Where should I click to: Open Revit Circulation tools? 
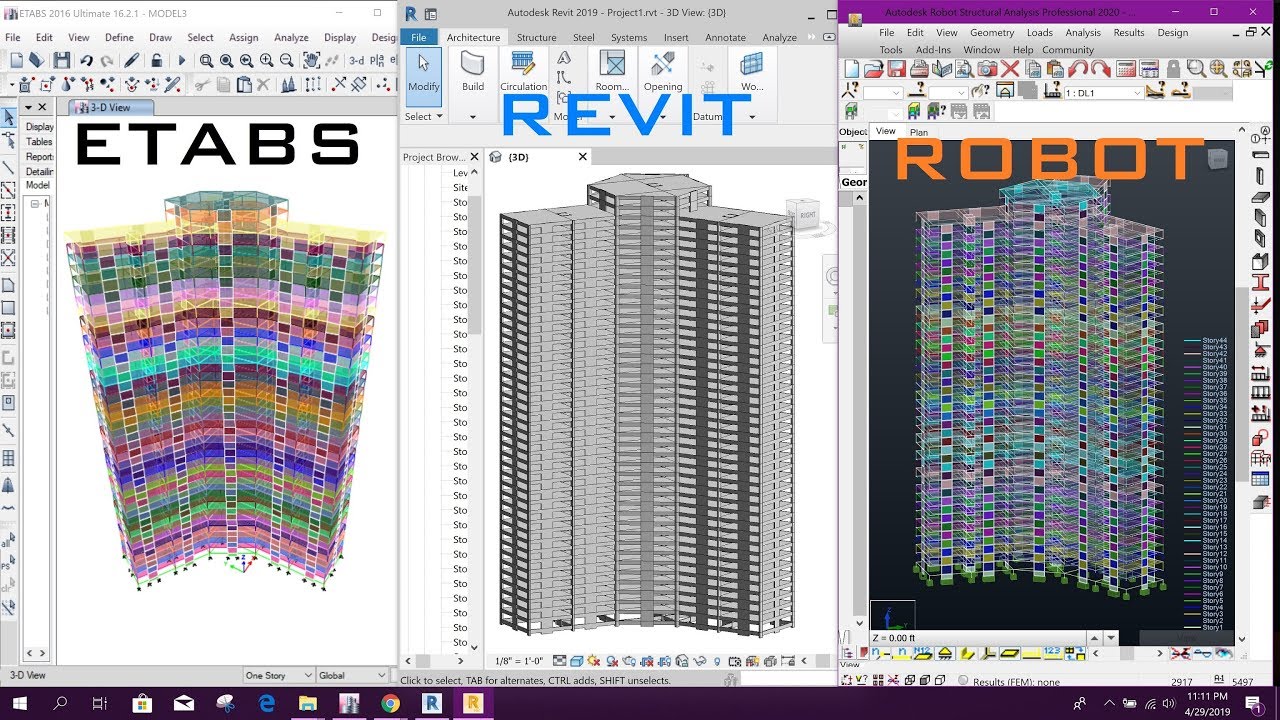click(x=524, y=71)
